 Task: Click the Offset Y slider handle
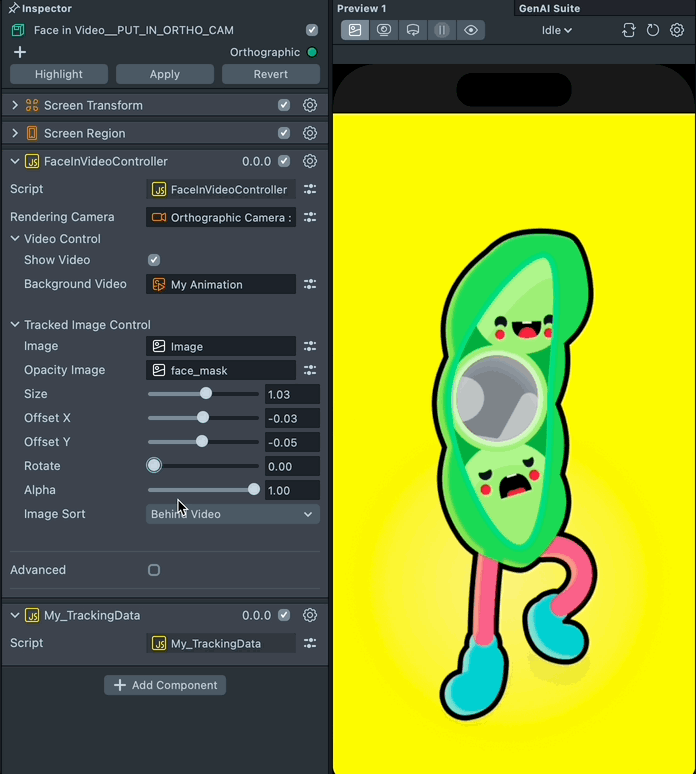(202, 441)
